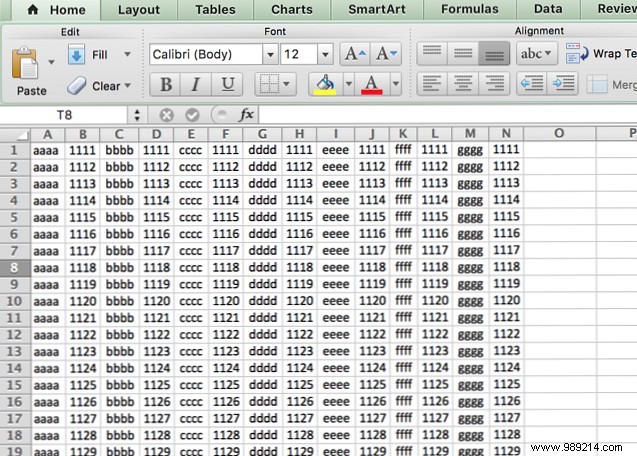Click the Paste label
This screenshot has height=456, width=637.
pos(32,91)
